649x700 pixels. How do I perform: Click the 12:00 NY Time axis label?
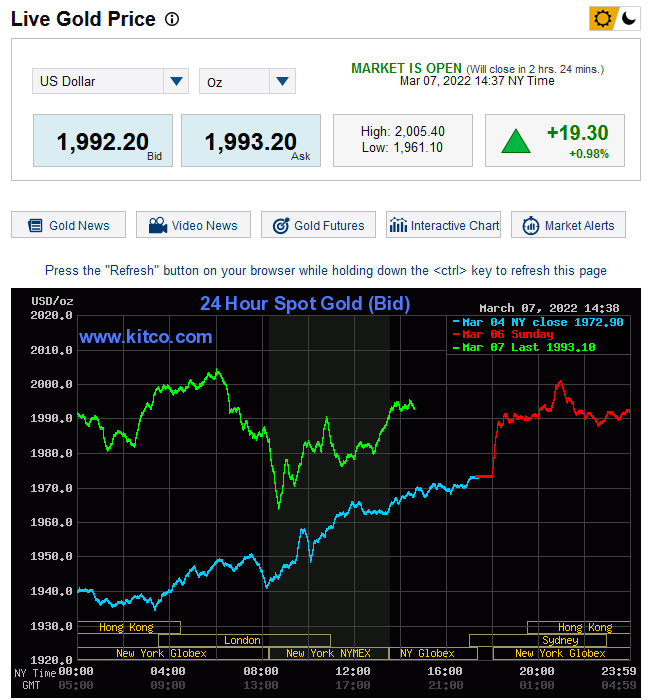[x=353, y=671]
